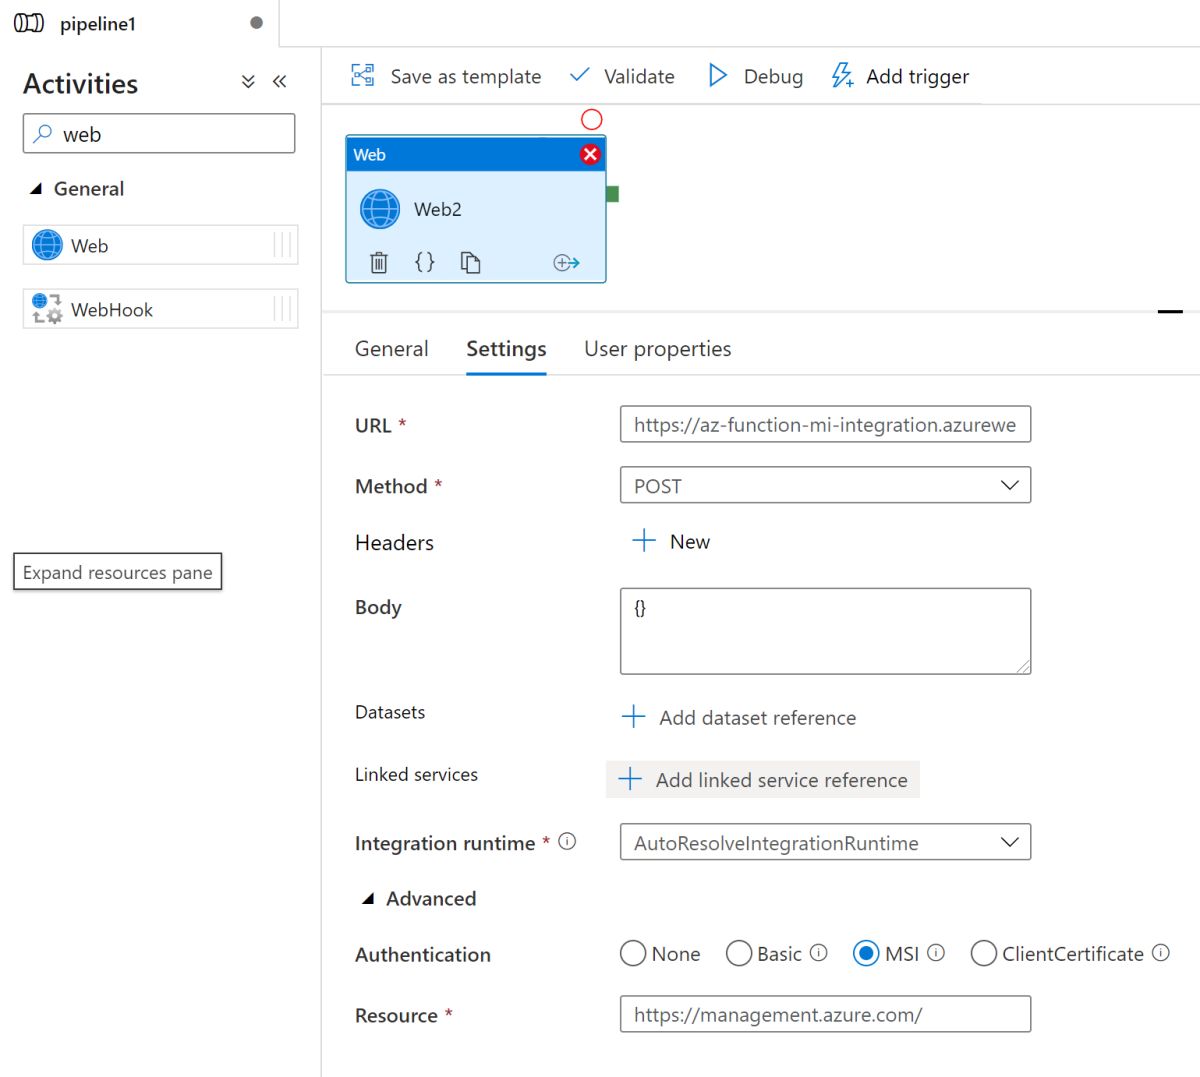
Task: Clone the Web2 activity with copy icon
Action: pyautogui.click(x=470, y=263)
